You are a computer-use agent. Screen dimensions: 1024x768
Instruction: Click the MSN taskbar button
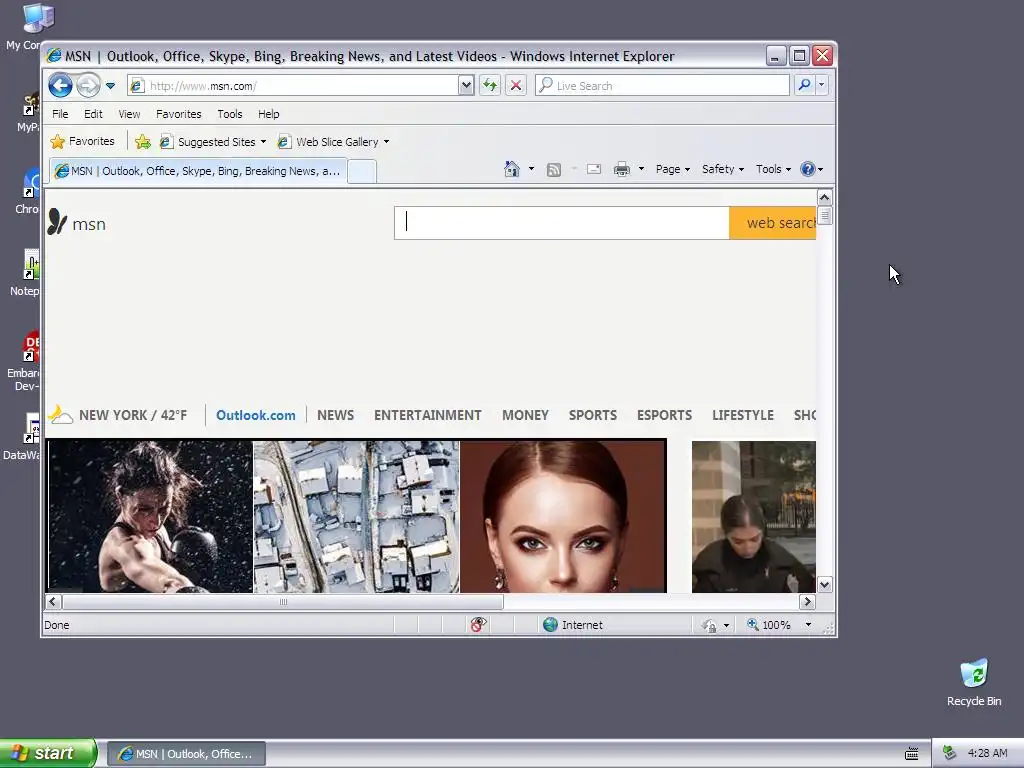(x=186, y=754)
